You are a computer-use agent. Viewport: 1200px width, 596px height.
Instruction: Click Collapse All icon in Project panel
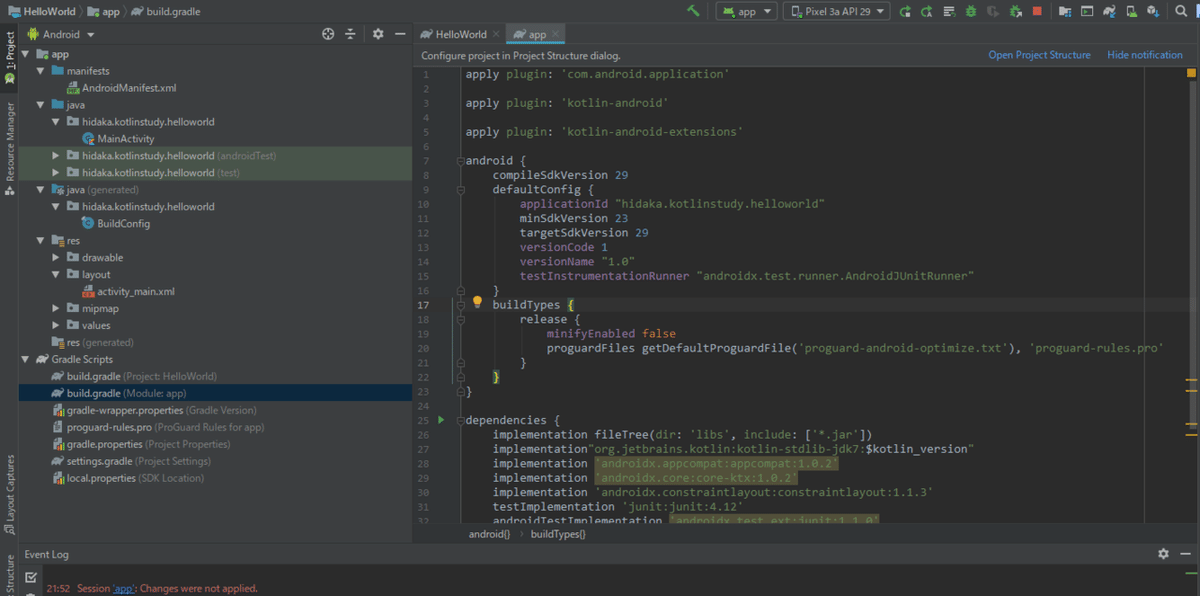coord(350,34)
